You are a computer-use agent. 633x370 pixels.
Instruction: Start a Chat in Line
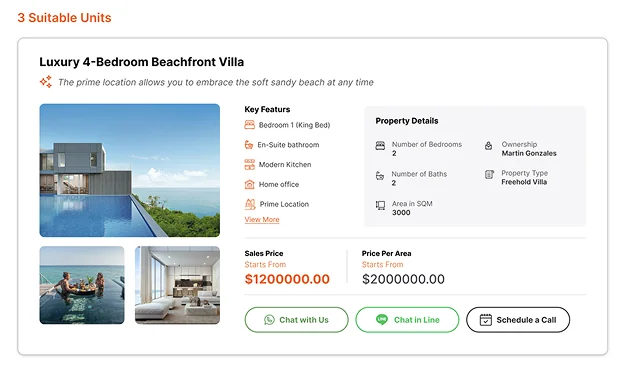[x=407, y=320]
